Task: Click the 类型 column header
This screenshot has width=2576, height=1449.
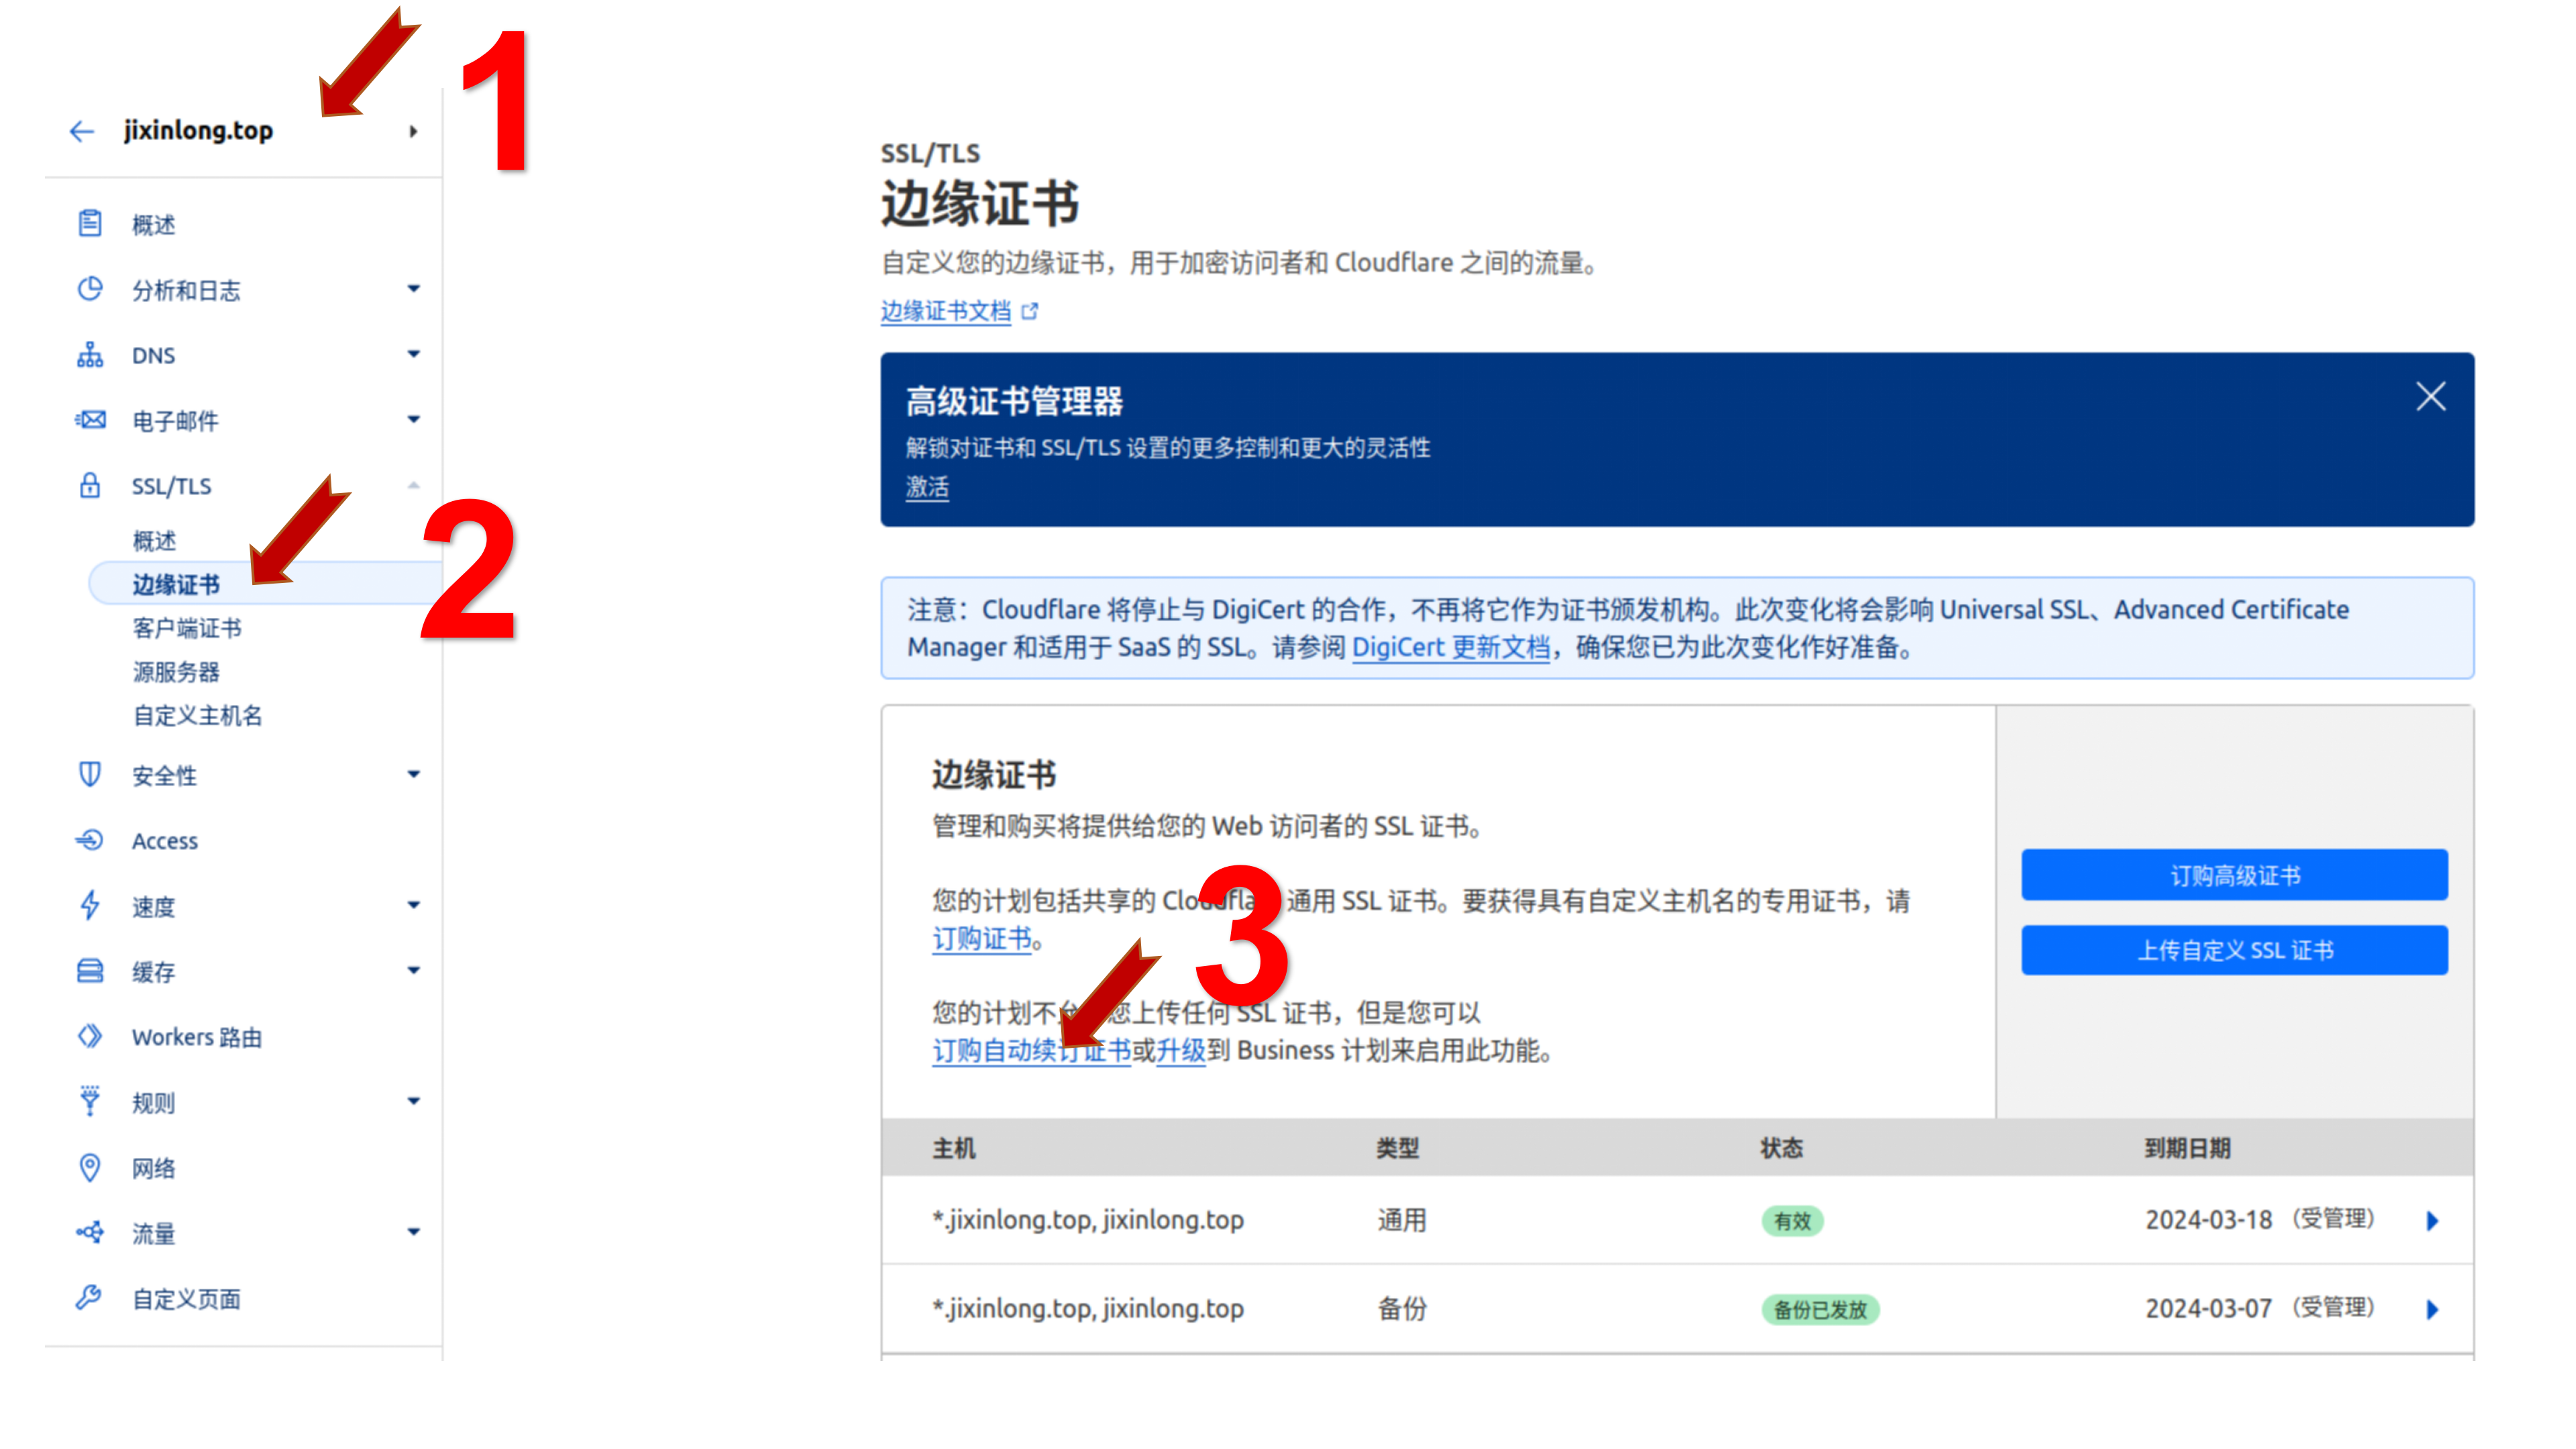Action: pos(1398,1148)
